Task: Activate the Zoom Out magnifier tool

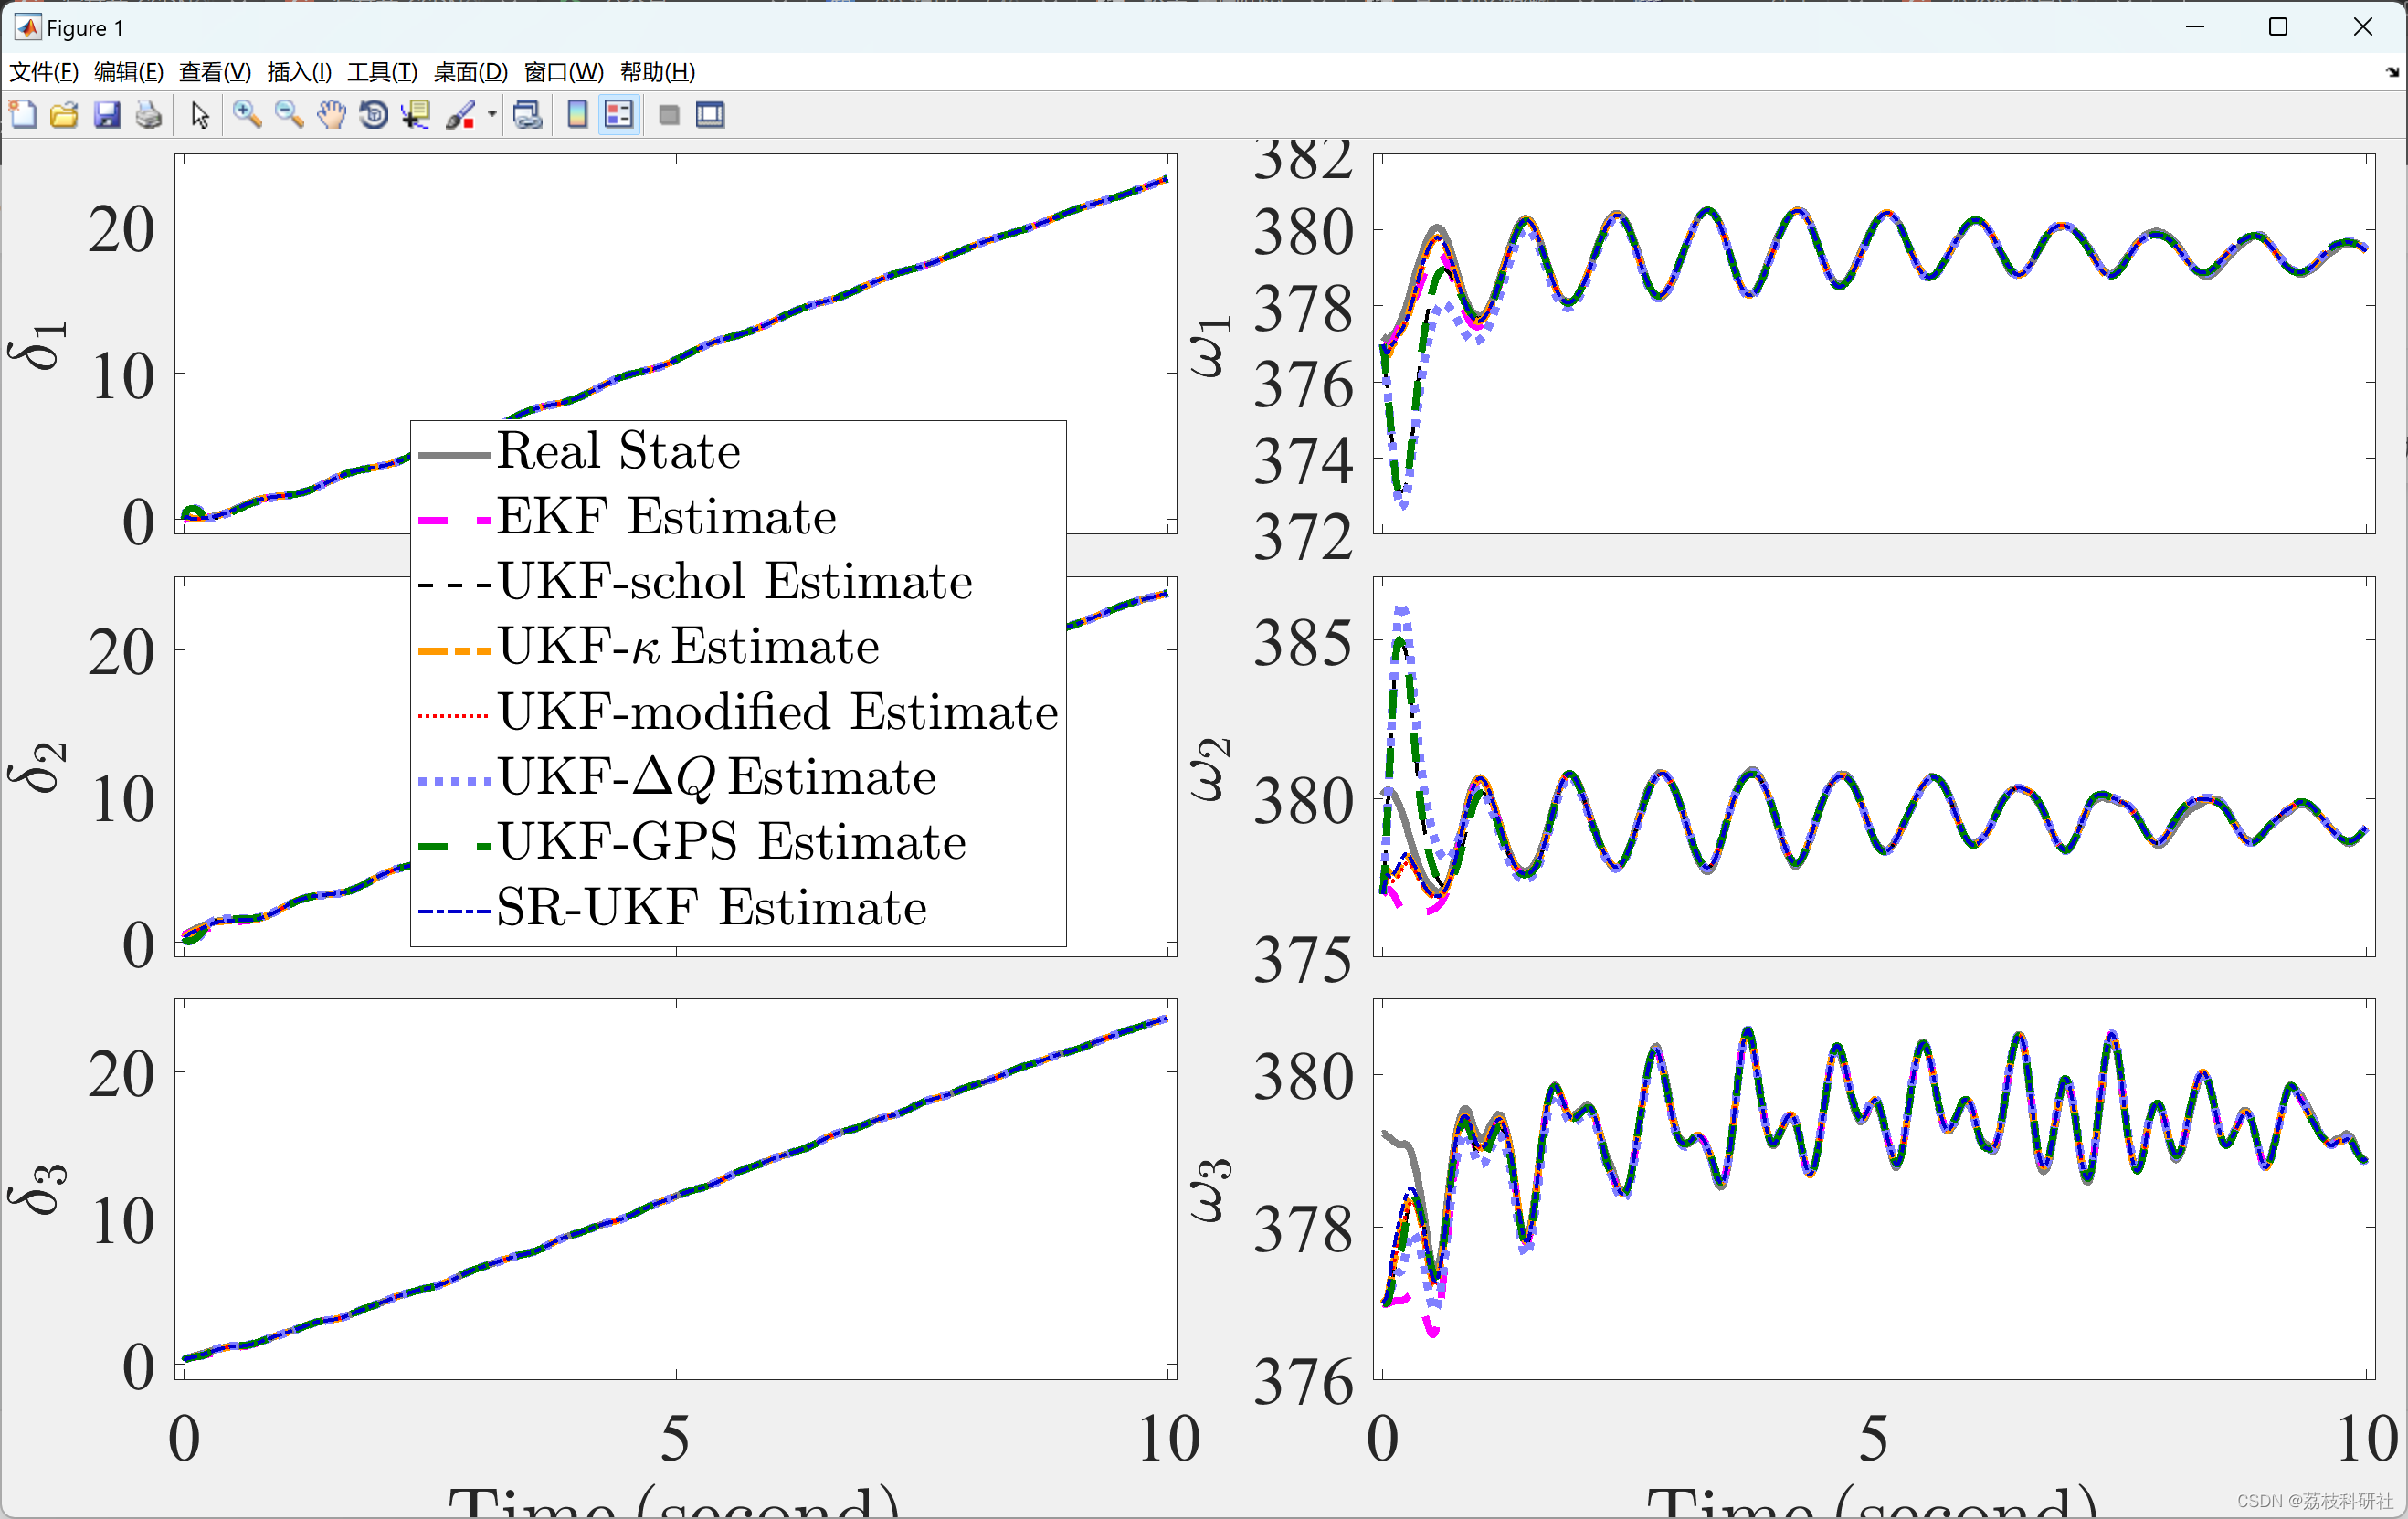Action: coord(289,115)
